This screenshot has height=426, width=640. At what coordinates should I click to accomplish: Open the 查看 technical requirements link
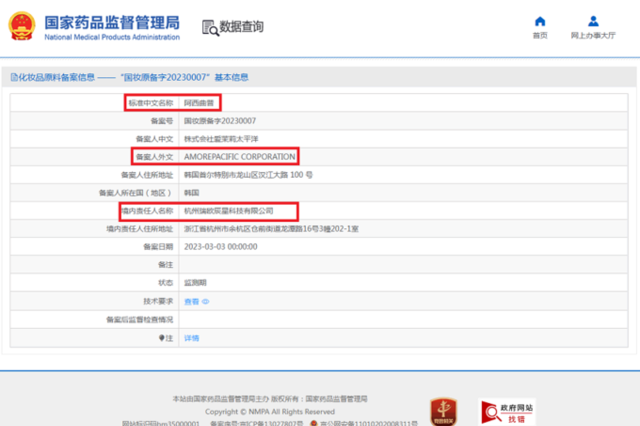pyautogui.click(x=191, y=302)
